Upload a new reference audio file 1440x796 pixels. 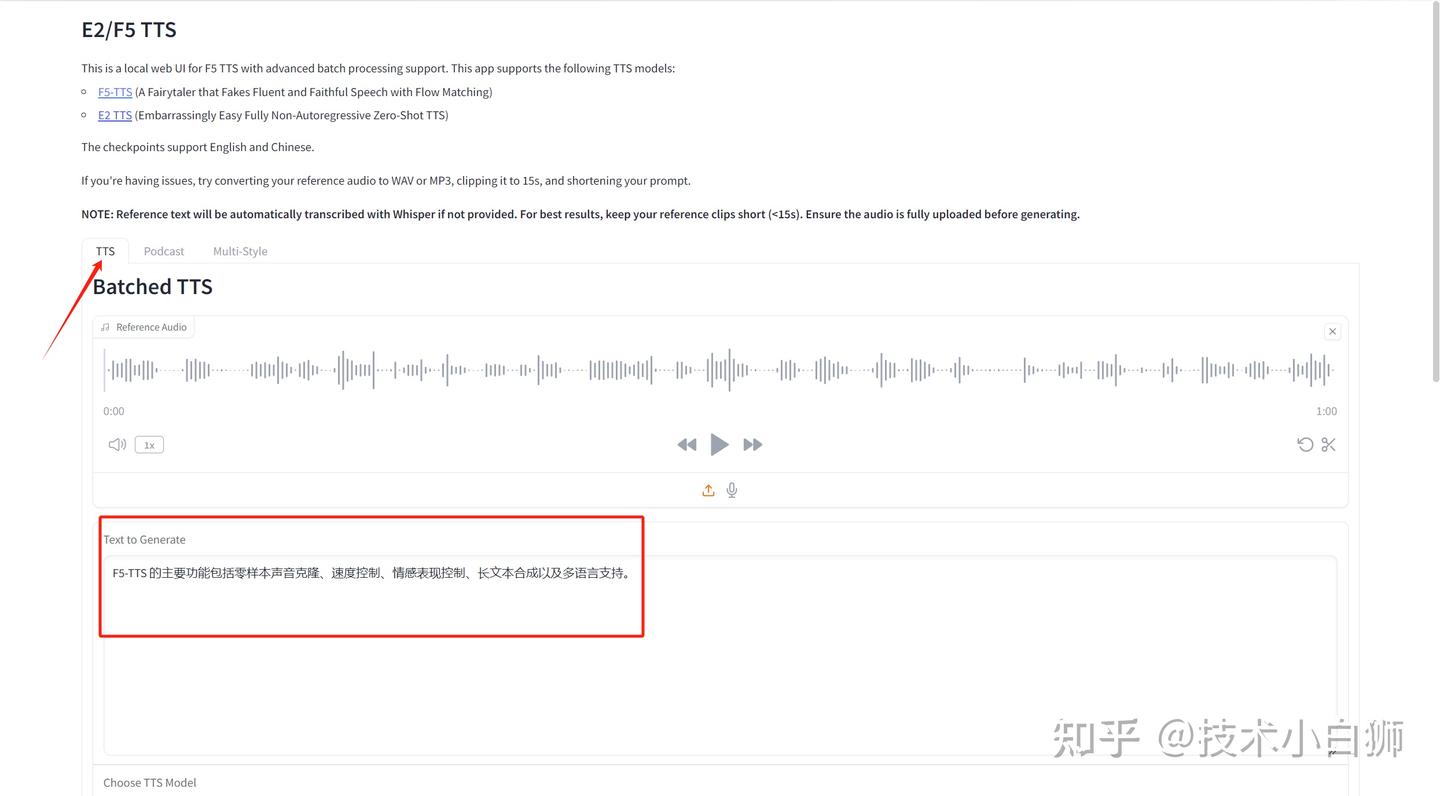click(708, 490)
